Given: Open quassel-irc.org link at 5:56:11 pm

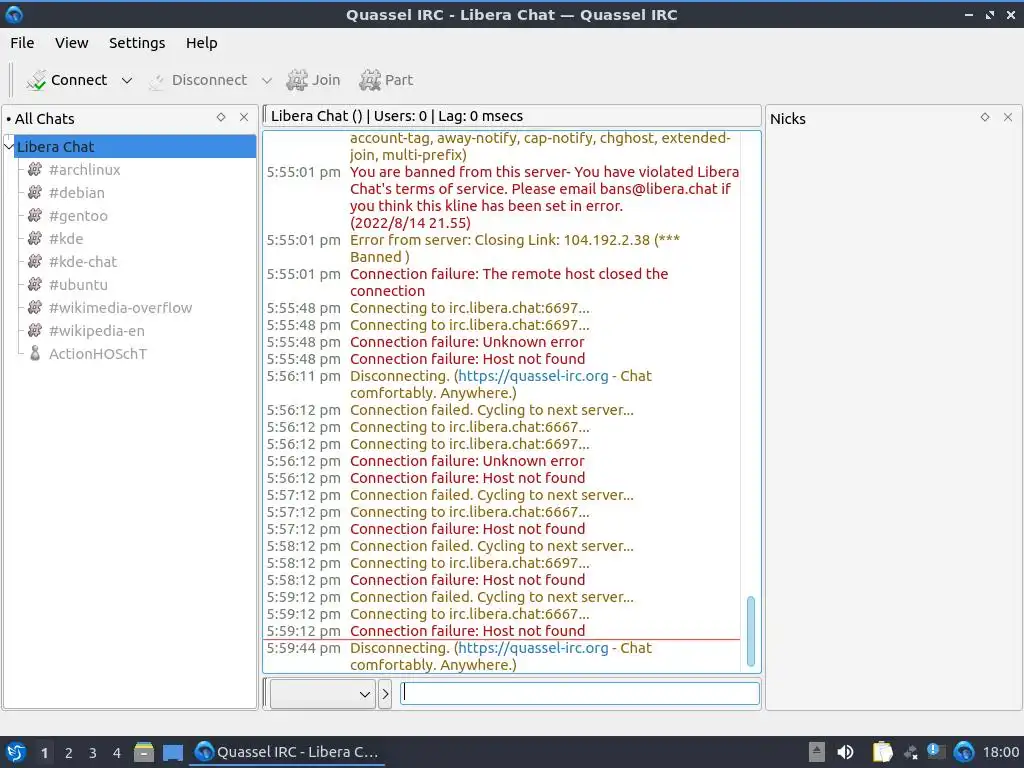Looking at the screenshot, I should click(533, 376).
